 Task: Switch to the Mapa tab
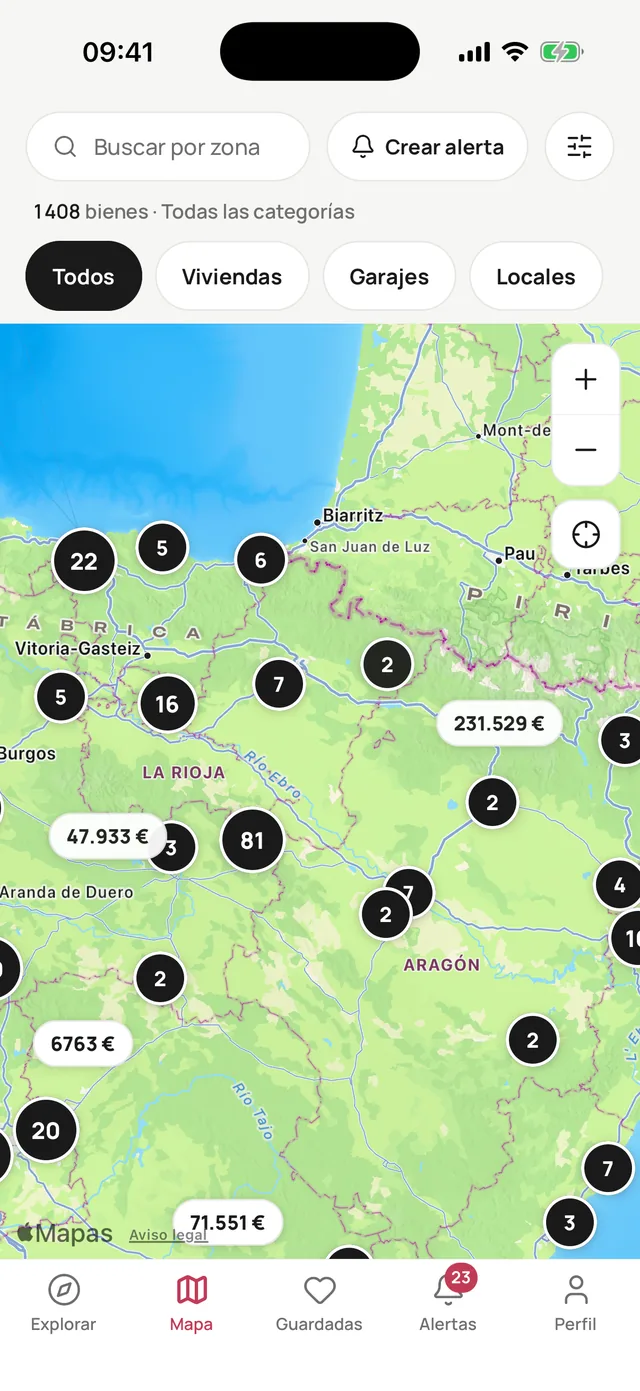tap(191, 1304)
